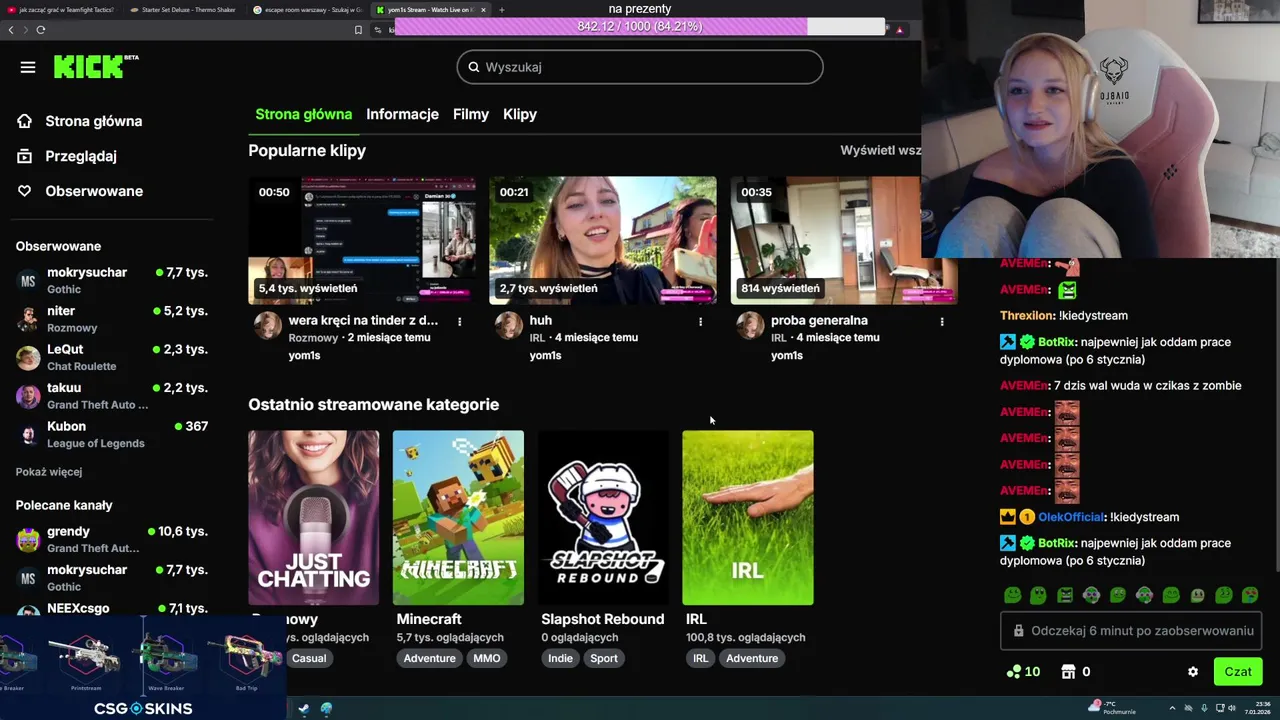Pick the first smiling green emote
The height and width of the screenshot is (720, 1280).
pyautogui.click(x=1013, y=596)
